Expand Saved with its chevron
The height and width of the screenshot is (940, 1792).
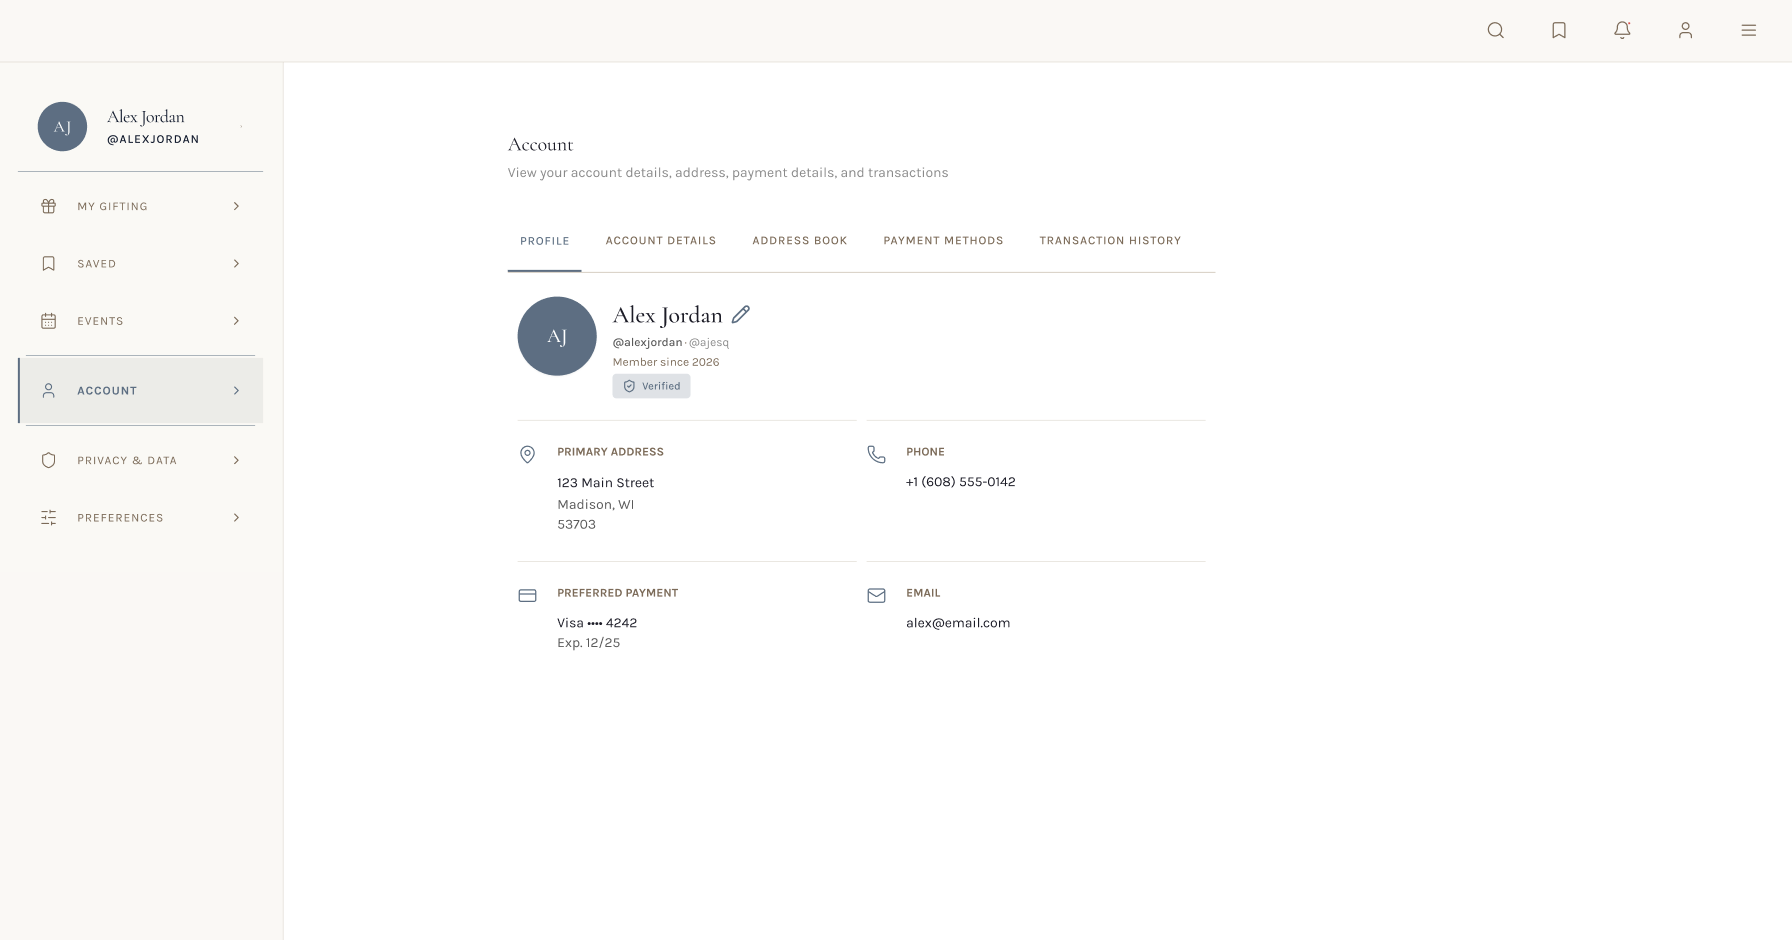tap(236, 263)
